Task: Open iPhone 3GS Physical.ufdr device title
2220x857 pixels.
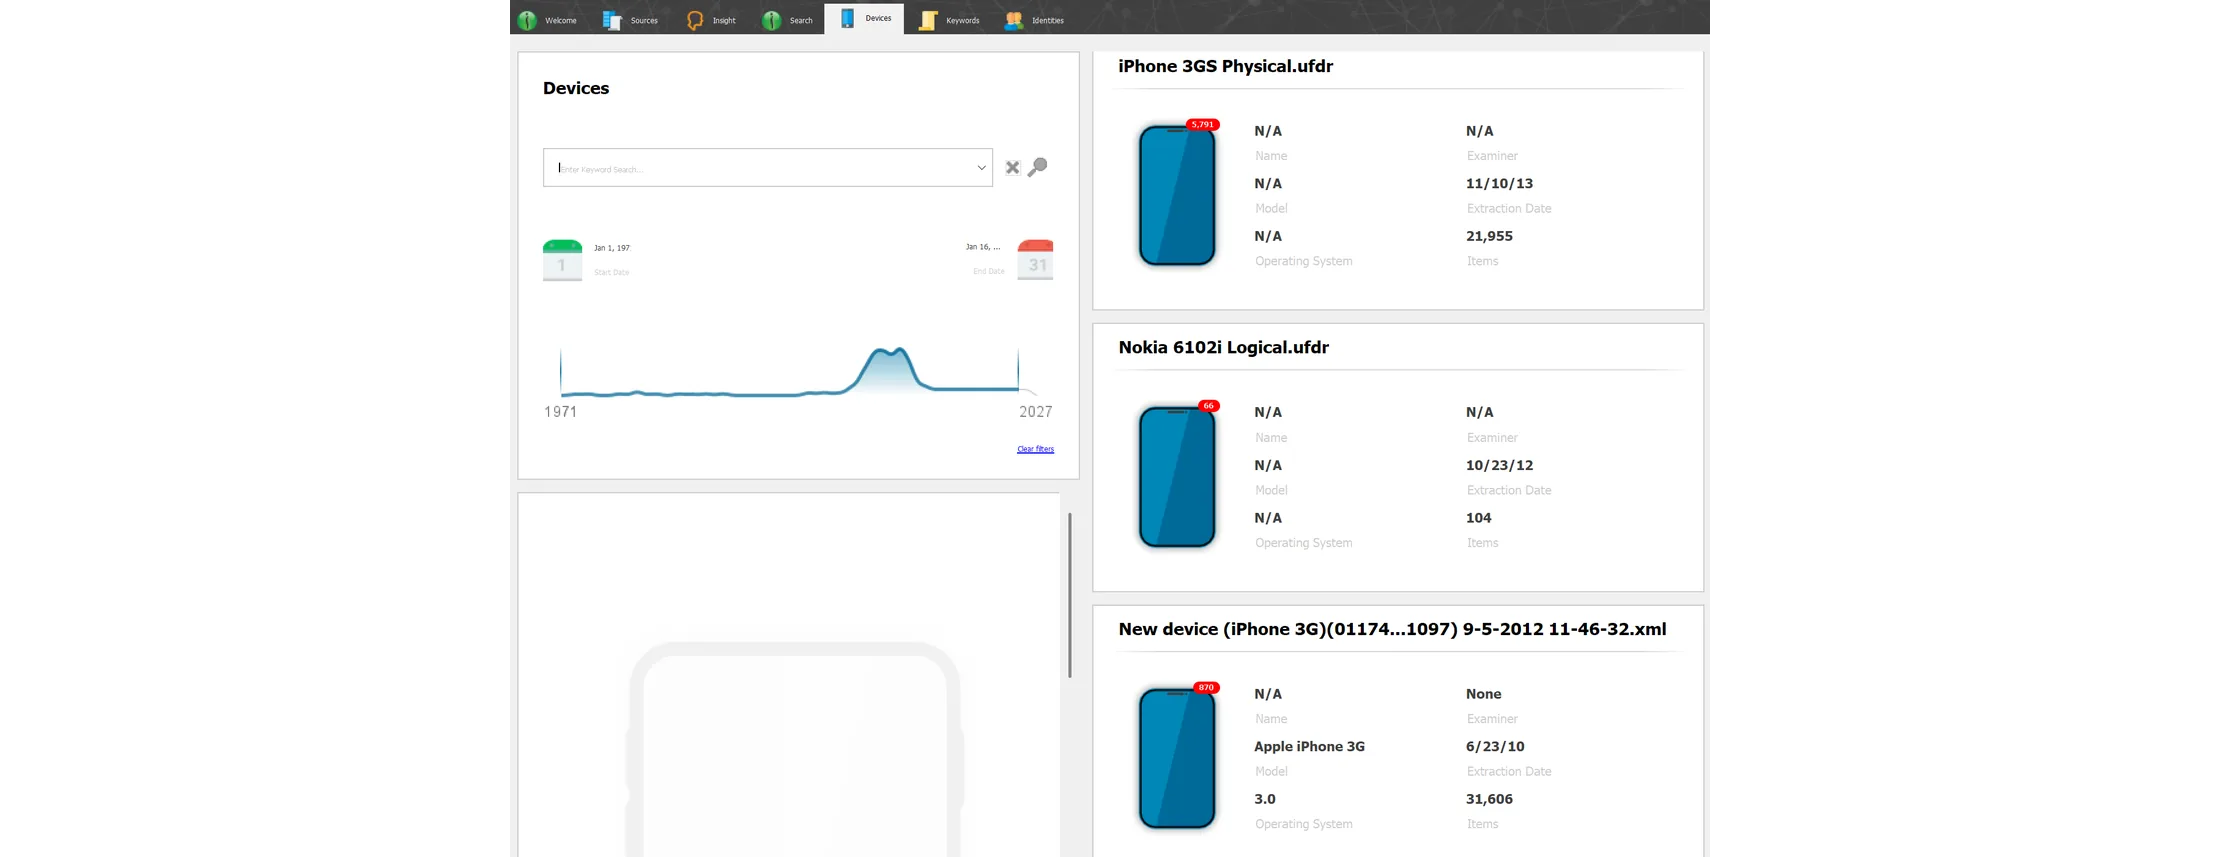Action: tap(1225, 66)
